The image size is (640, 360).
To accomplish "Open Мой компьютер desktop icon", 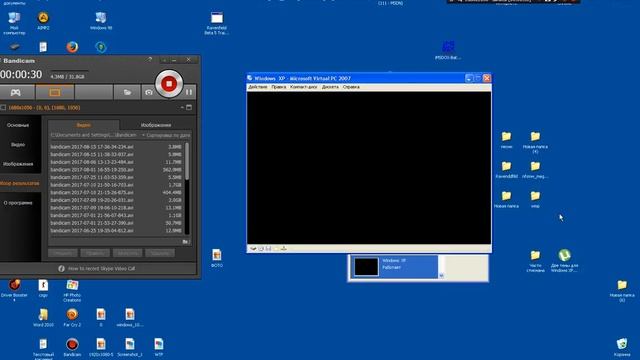I will (x=14, y=23).
